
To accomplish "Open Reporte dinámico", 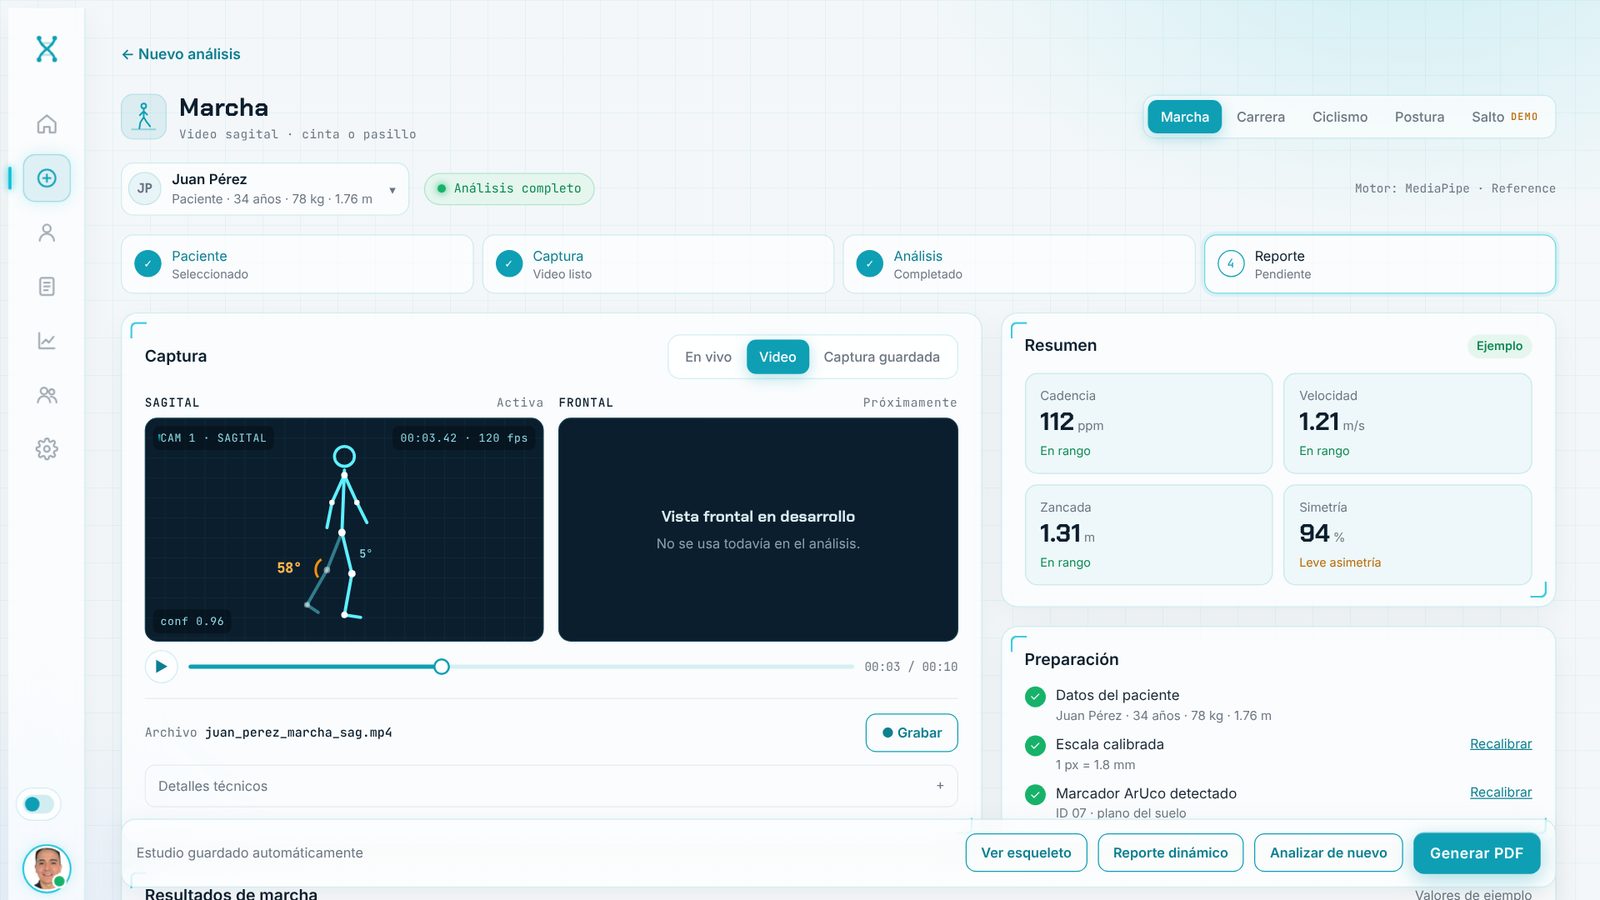I will coord(1170,853).
